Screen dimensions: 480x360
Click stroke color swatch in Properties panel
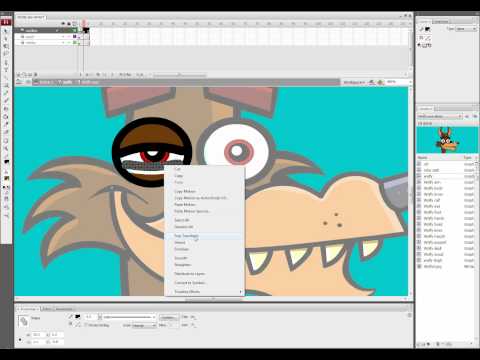[77, 317]
